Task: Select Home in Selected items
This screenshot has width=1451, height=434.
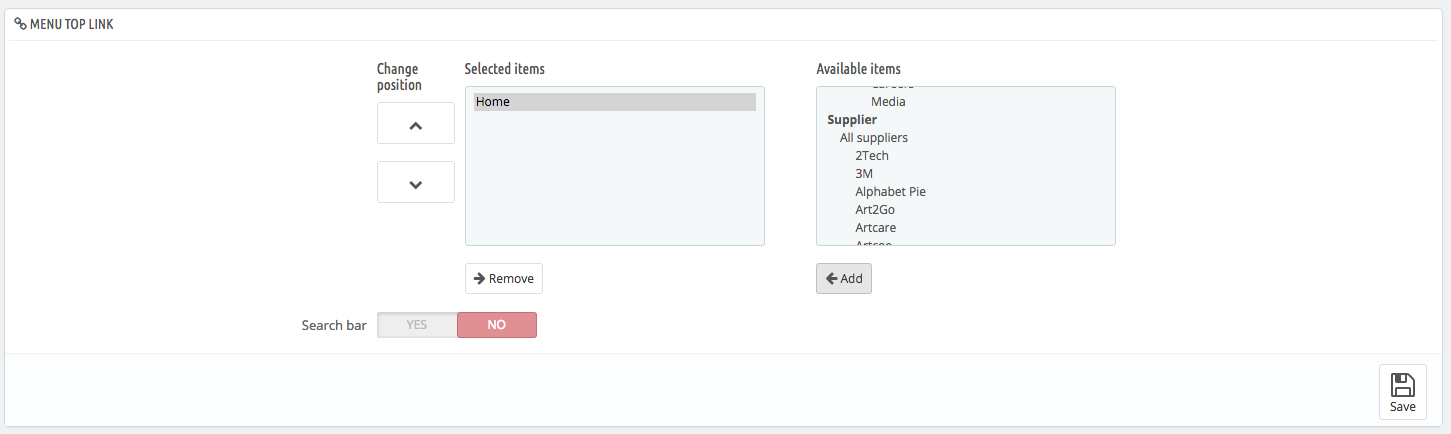Action: coord(614,102)
